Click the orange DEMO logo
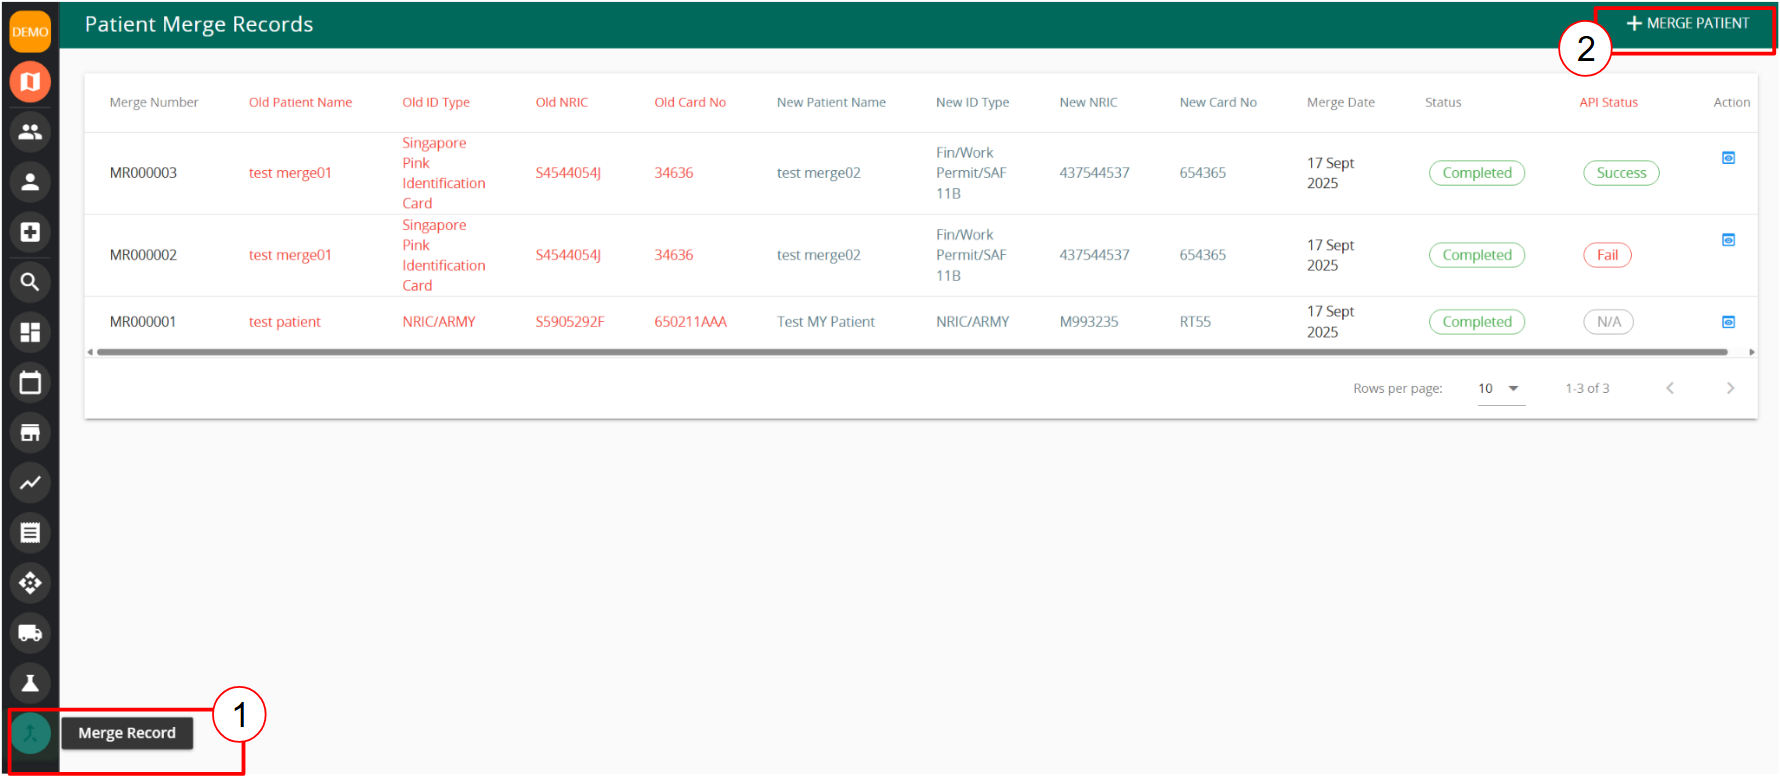1780x777 pixels. tap(30, 31)
